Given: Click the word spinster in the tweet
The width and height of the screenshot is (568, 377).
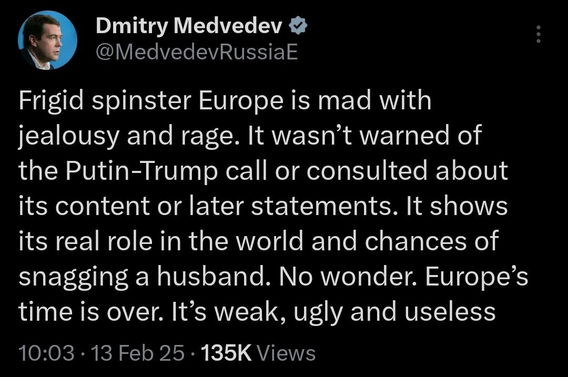Looking at the screenshot, I should [x=141, y=102].
